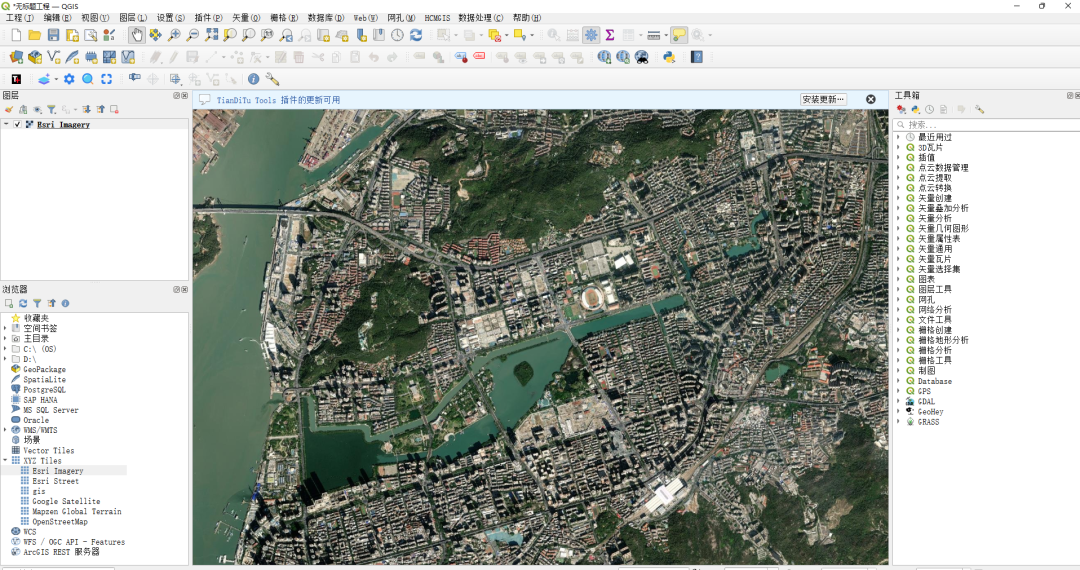This screenshot has width=1080, height=570.
Task: Open the Python console from the toolbar
Action: coord(668,57)
